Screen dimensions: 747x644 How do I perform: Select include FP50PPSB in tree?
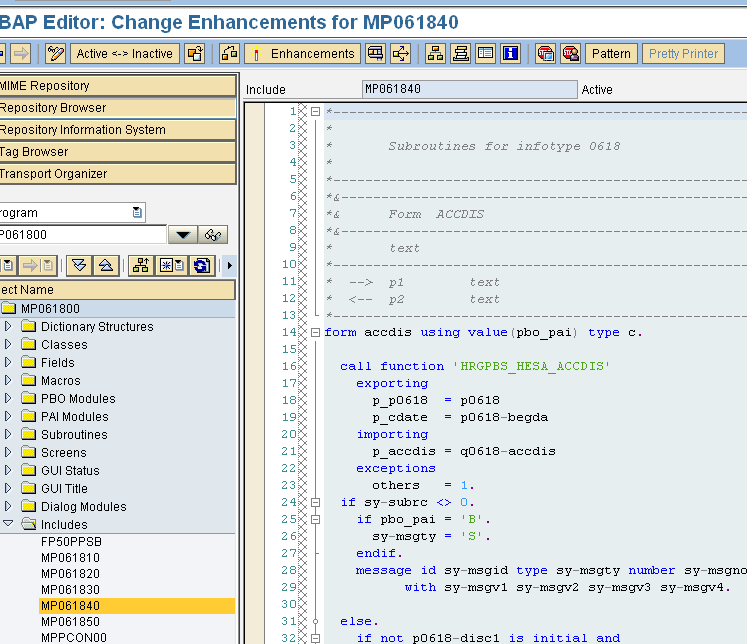(71, 542)
